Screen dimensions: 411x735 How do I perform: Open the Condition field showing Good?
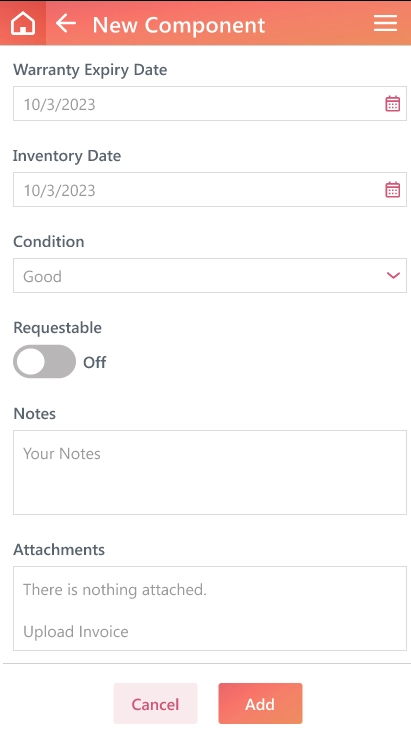209,276
